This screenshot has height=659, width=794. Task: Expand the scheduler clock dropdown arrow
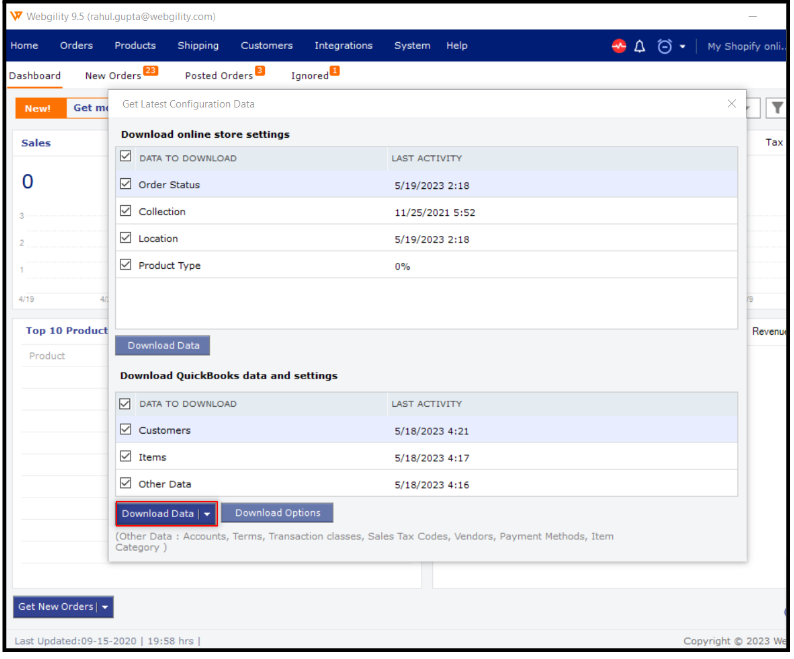pyautogui.click(x=684, y=47)
